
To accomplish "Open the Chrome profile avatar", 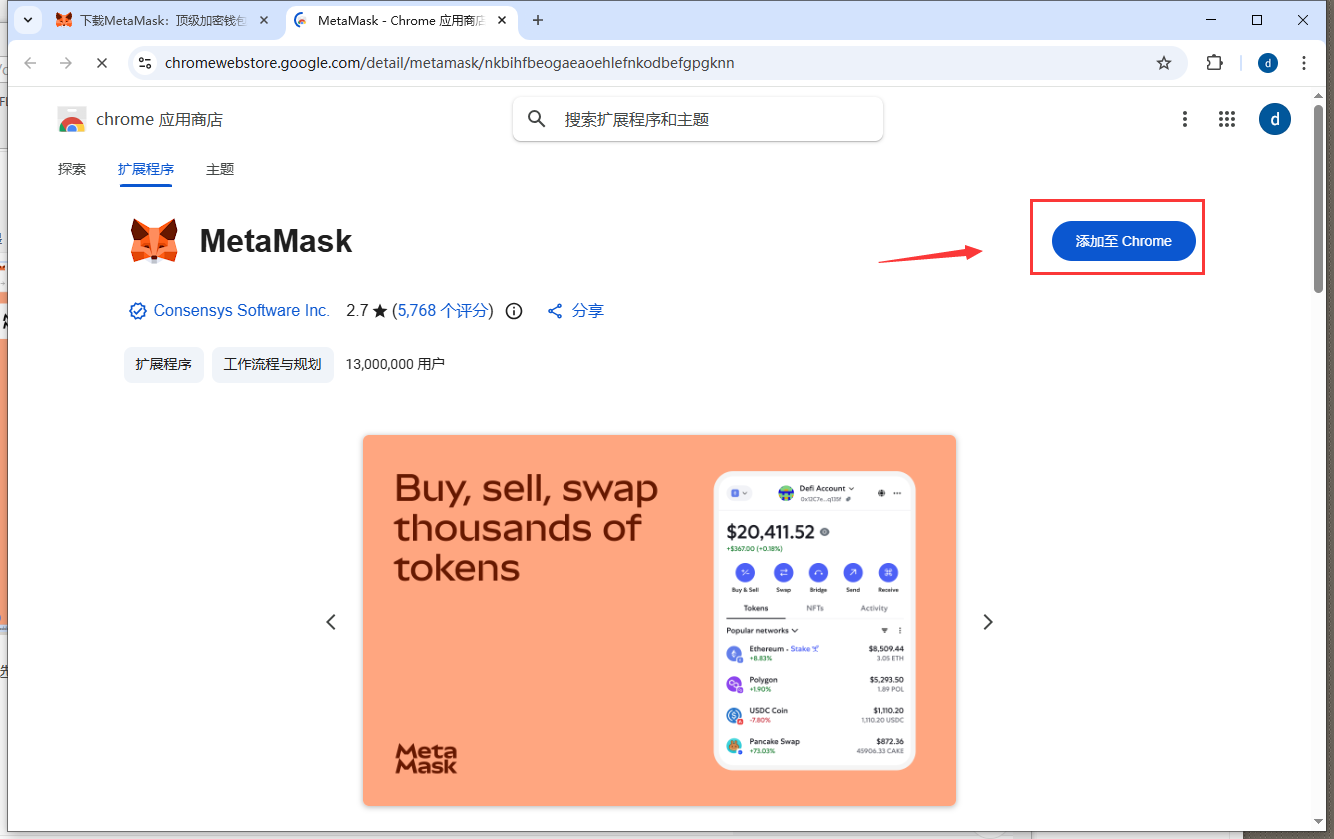I will coord(1268,63).
